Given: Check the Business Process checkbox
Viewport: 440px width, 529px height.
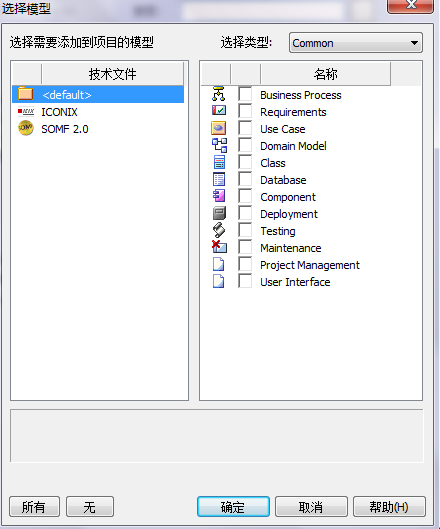Looking at the screenshot, I should pyautogui.click(x=245, y=94).
